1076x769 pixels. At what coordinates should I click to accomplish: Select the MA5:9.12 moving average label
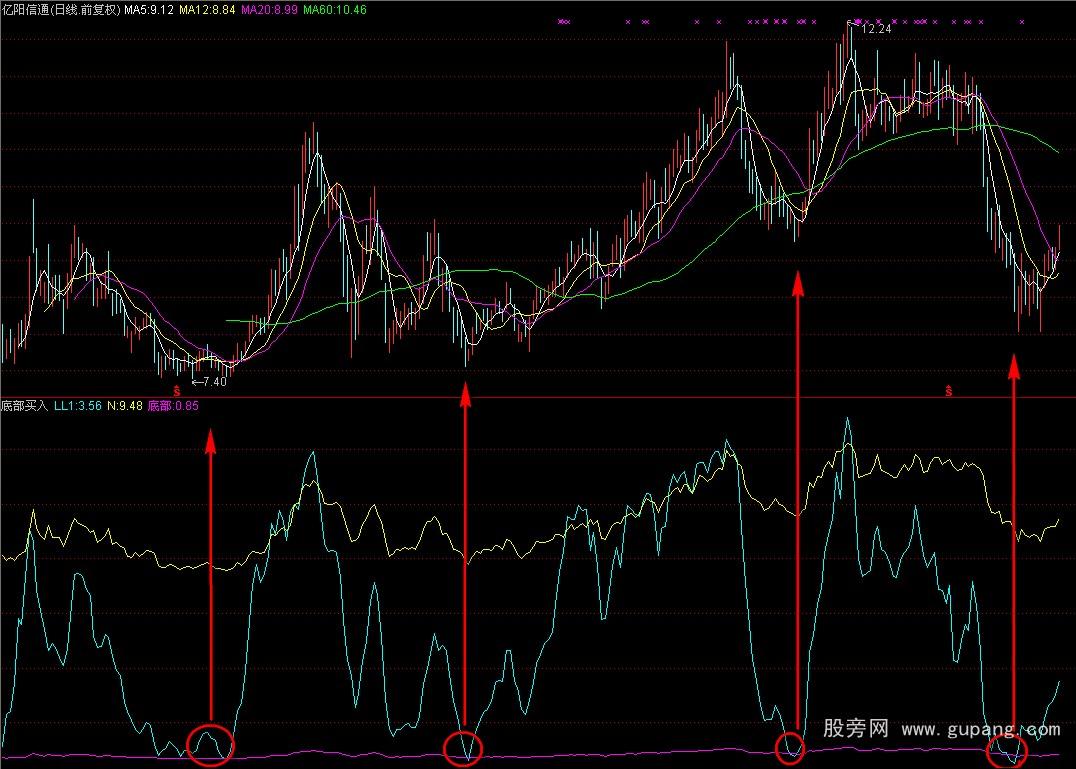(149, 9)
